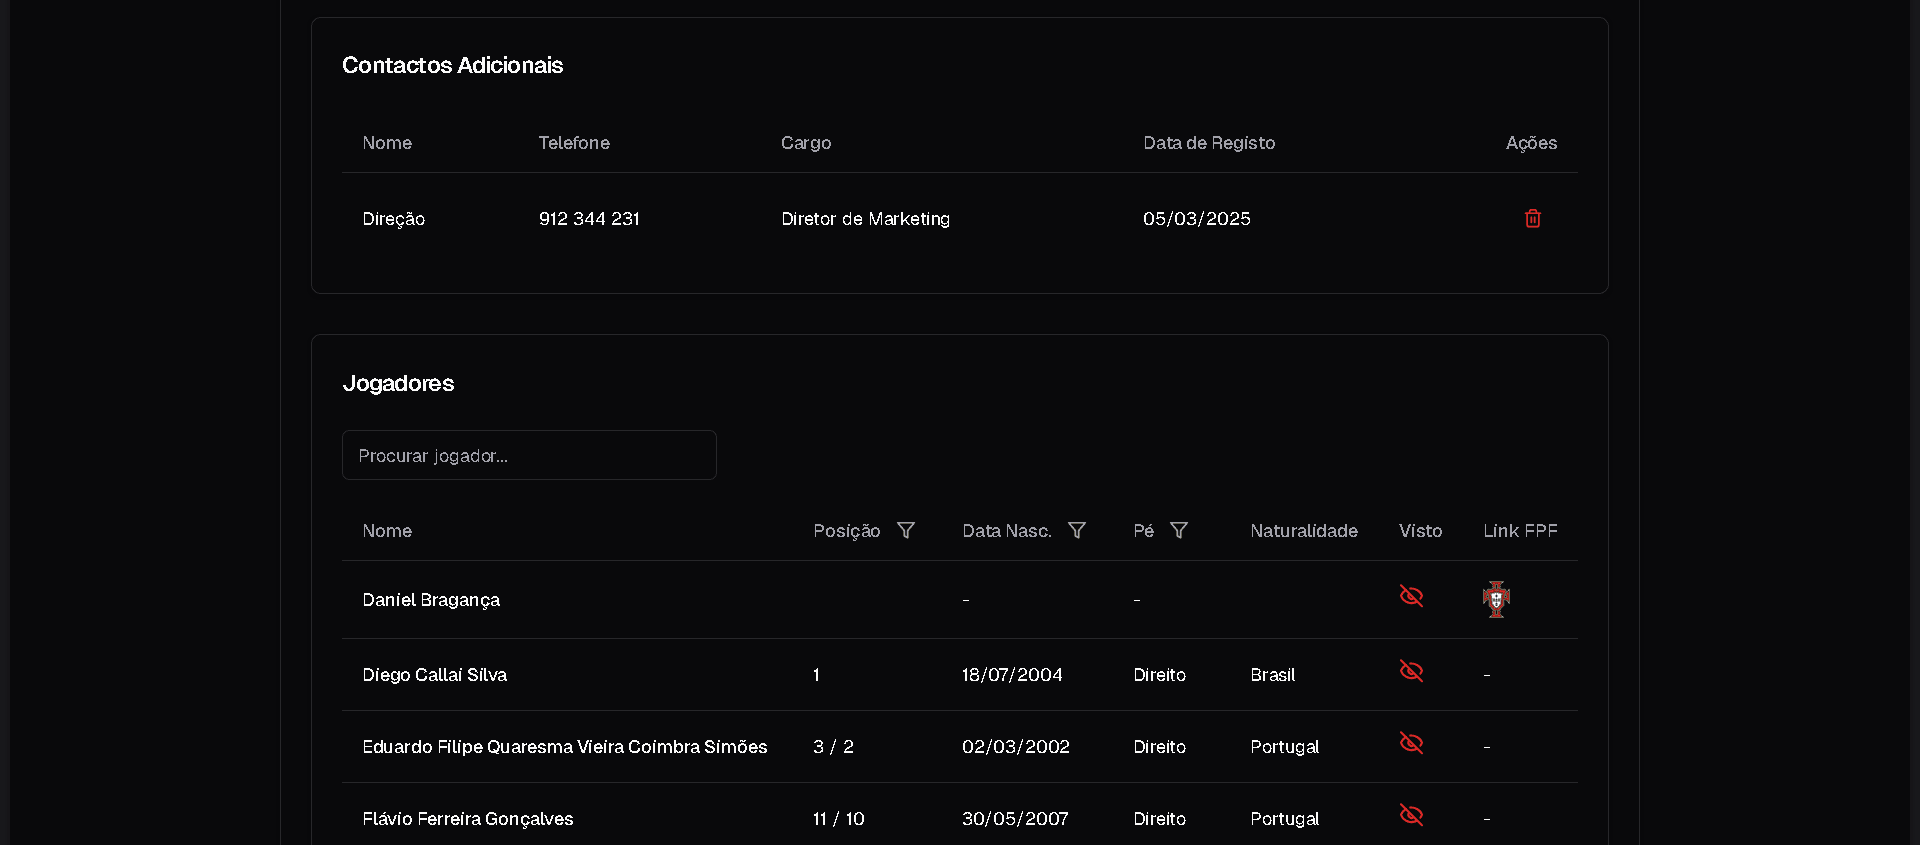Click the Link FPF column header
Image resolution: width=1920 pixels, height=845 pixels.
pos(1520,531)
